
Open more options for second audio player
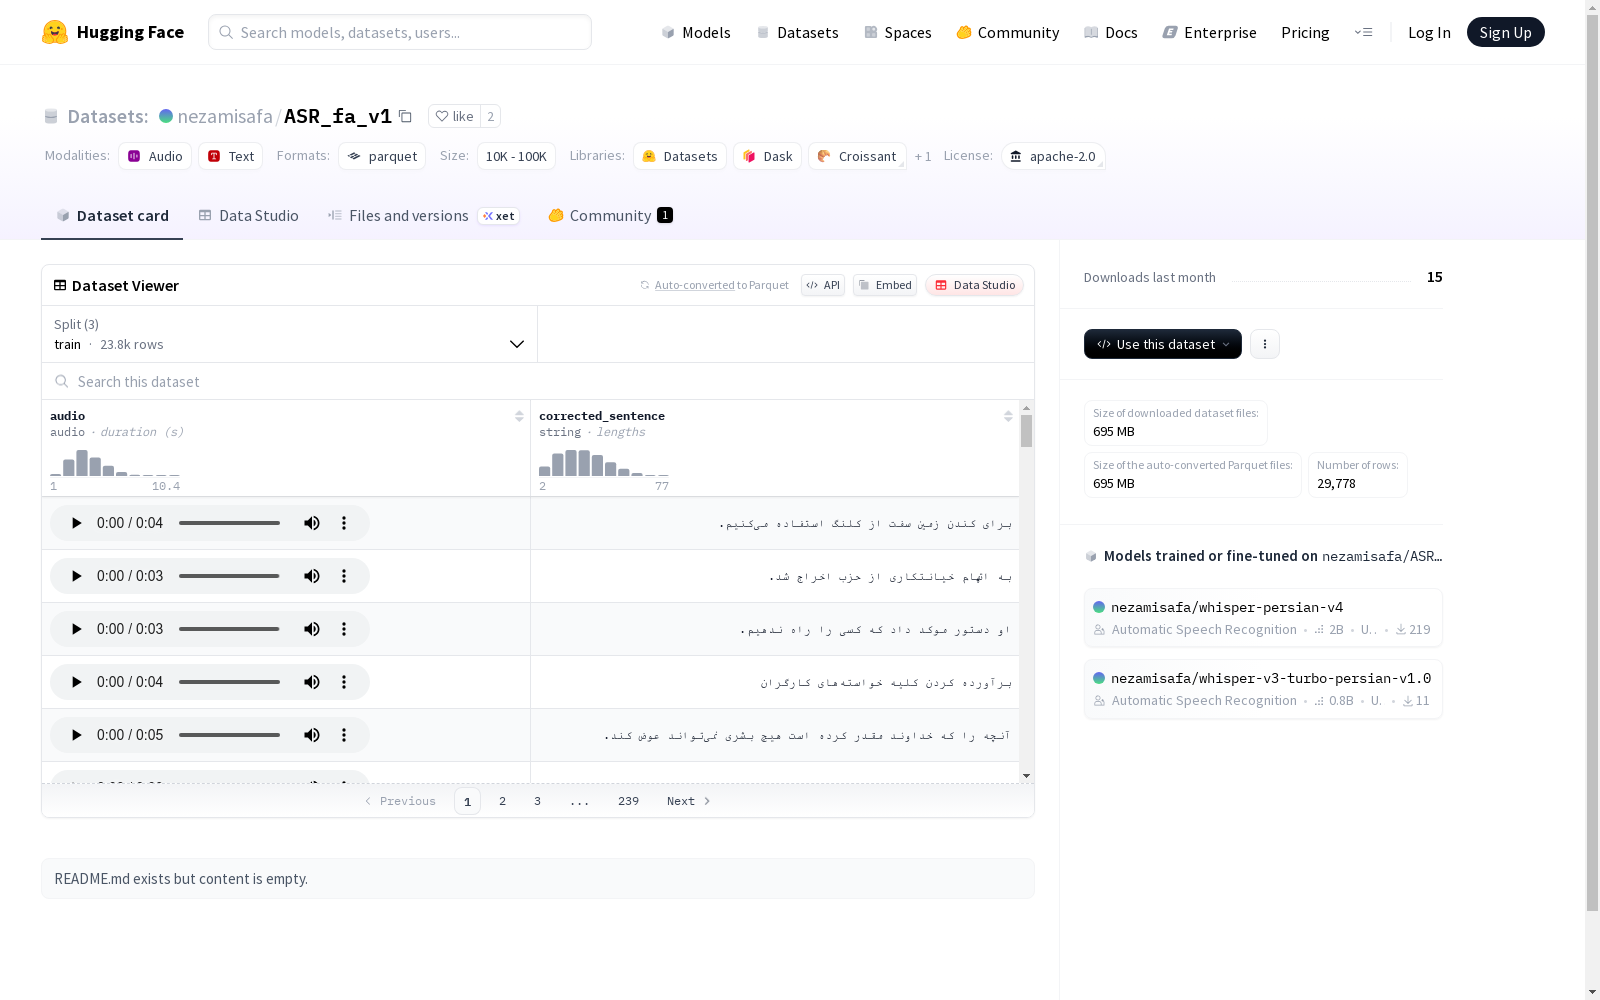pyautogui.click(x=344, y=576)
